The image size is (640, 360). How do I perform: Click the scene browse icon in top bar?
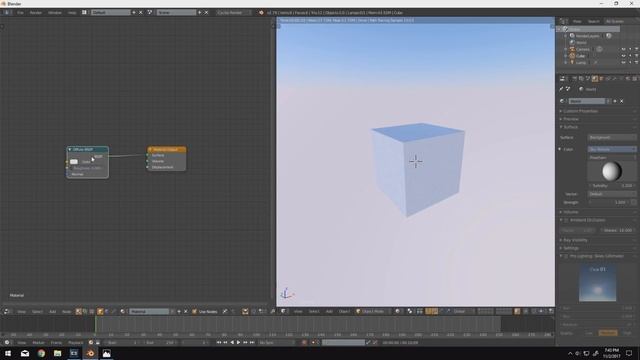pyautogui.click(x=150, y=13)
